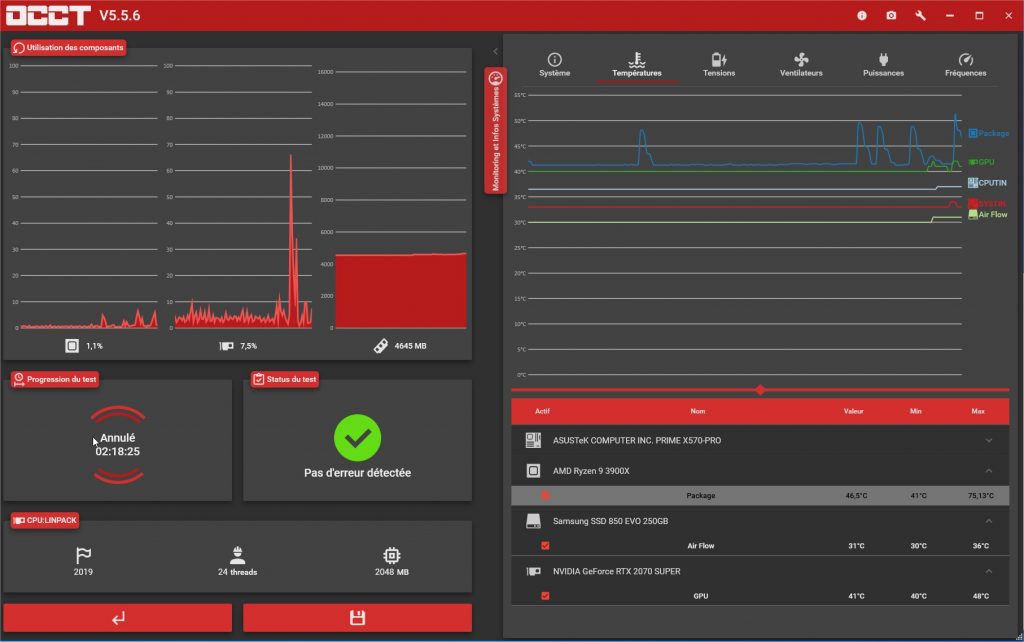Open the Puissances tab
Screen dimensions: 1024x642
coord(884,65)
